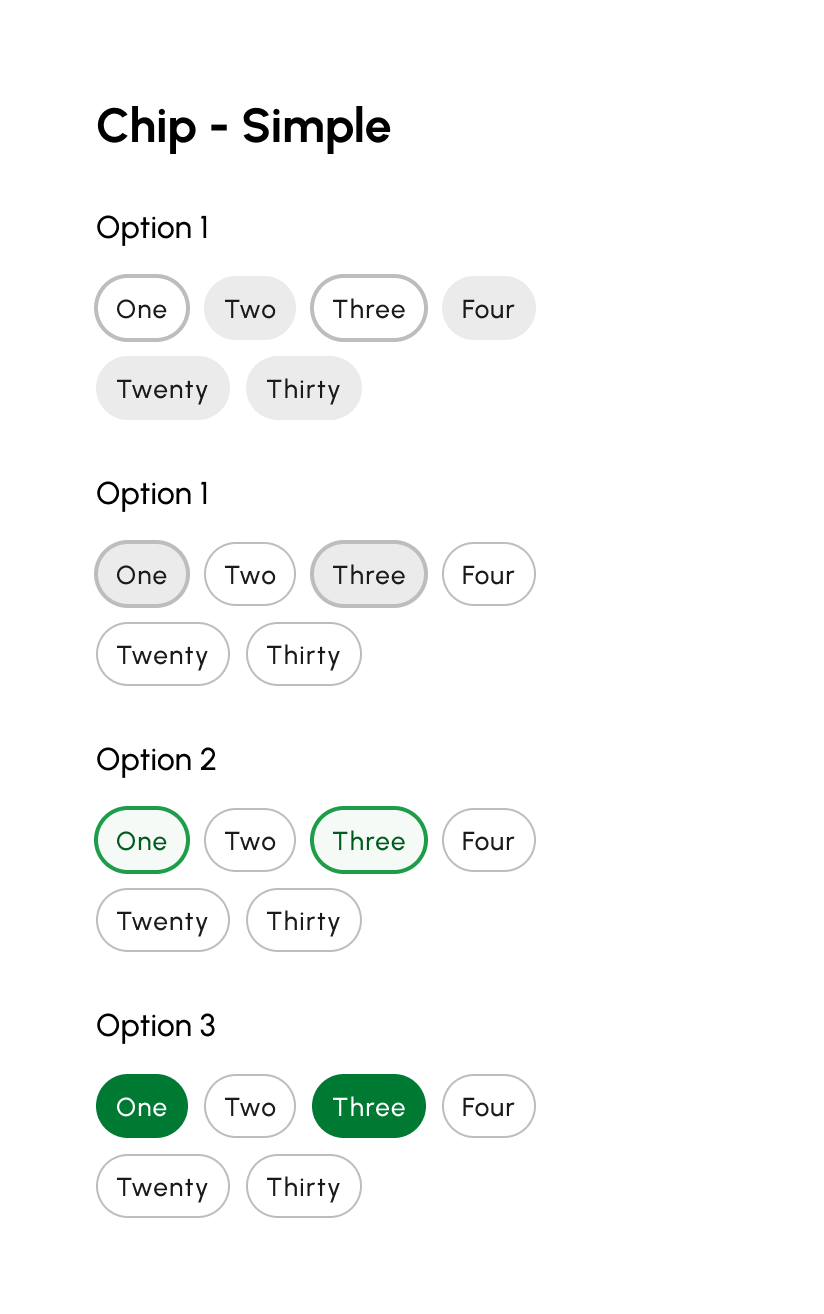This screenshot has width=824, height=1314.
Task: Deselect green-outlined One chip under Option 2
Action: [142, 840]
